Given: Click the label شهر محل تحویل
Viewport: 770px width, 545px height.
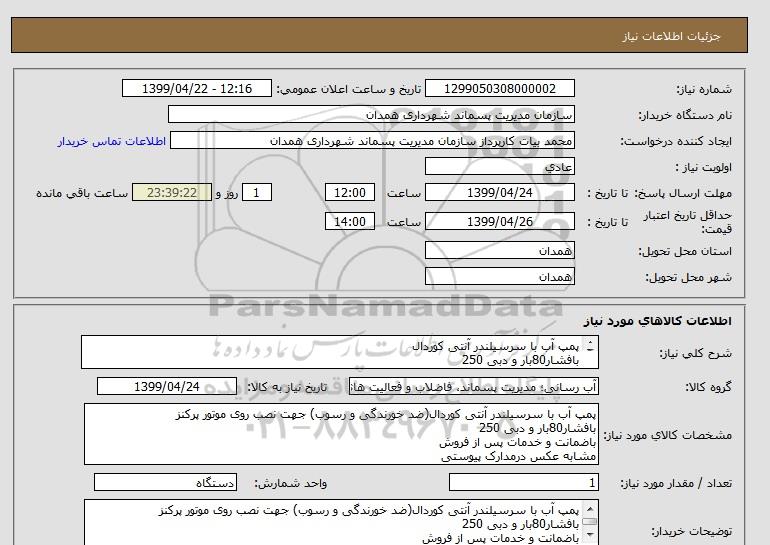Looking at the screenshot, I should point(688,277).
